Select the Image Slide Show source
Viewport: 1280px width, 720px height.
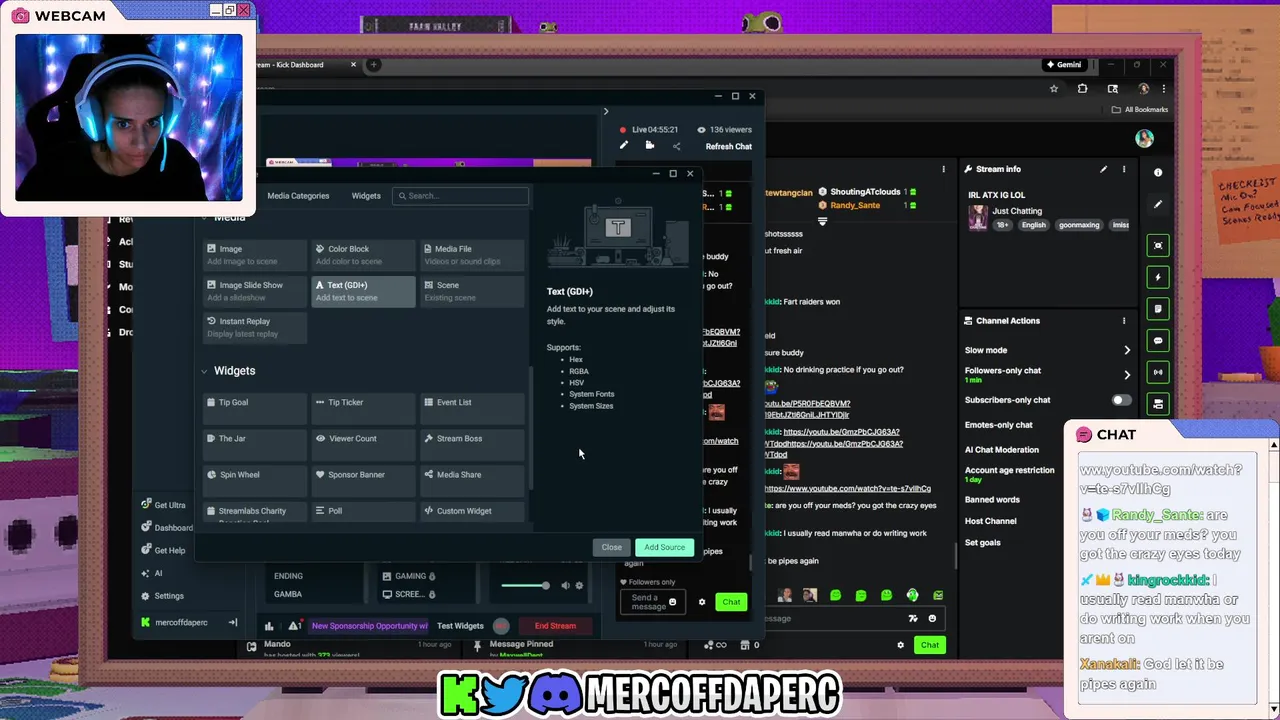(254, 291)
